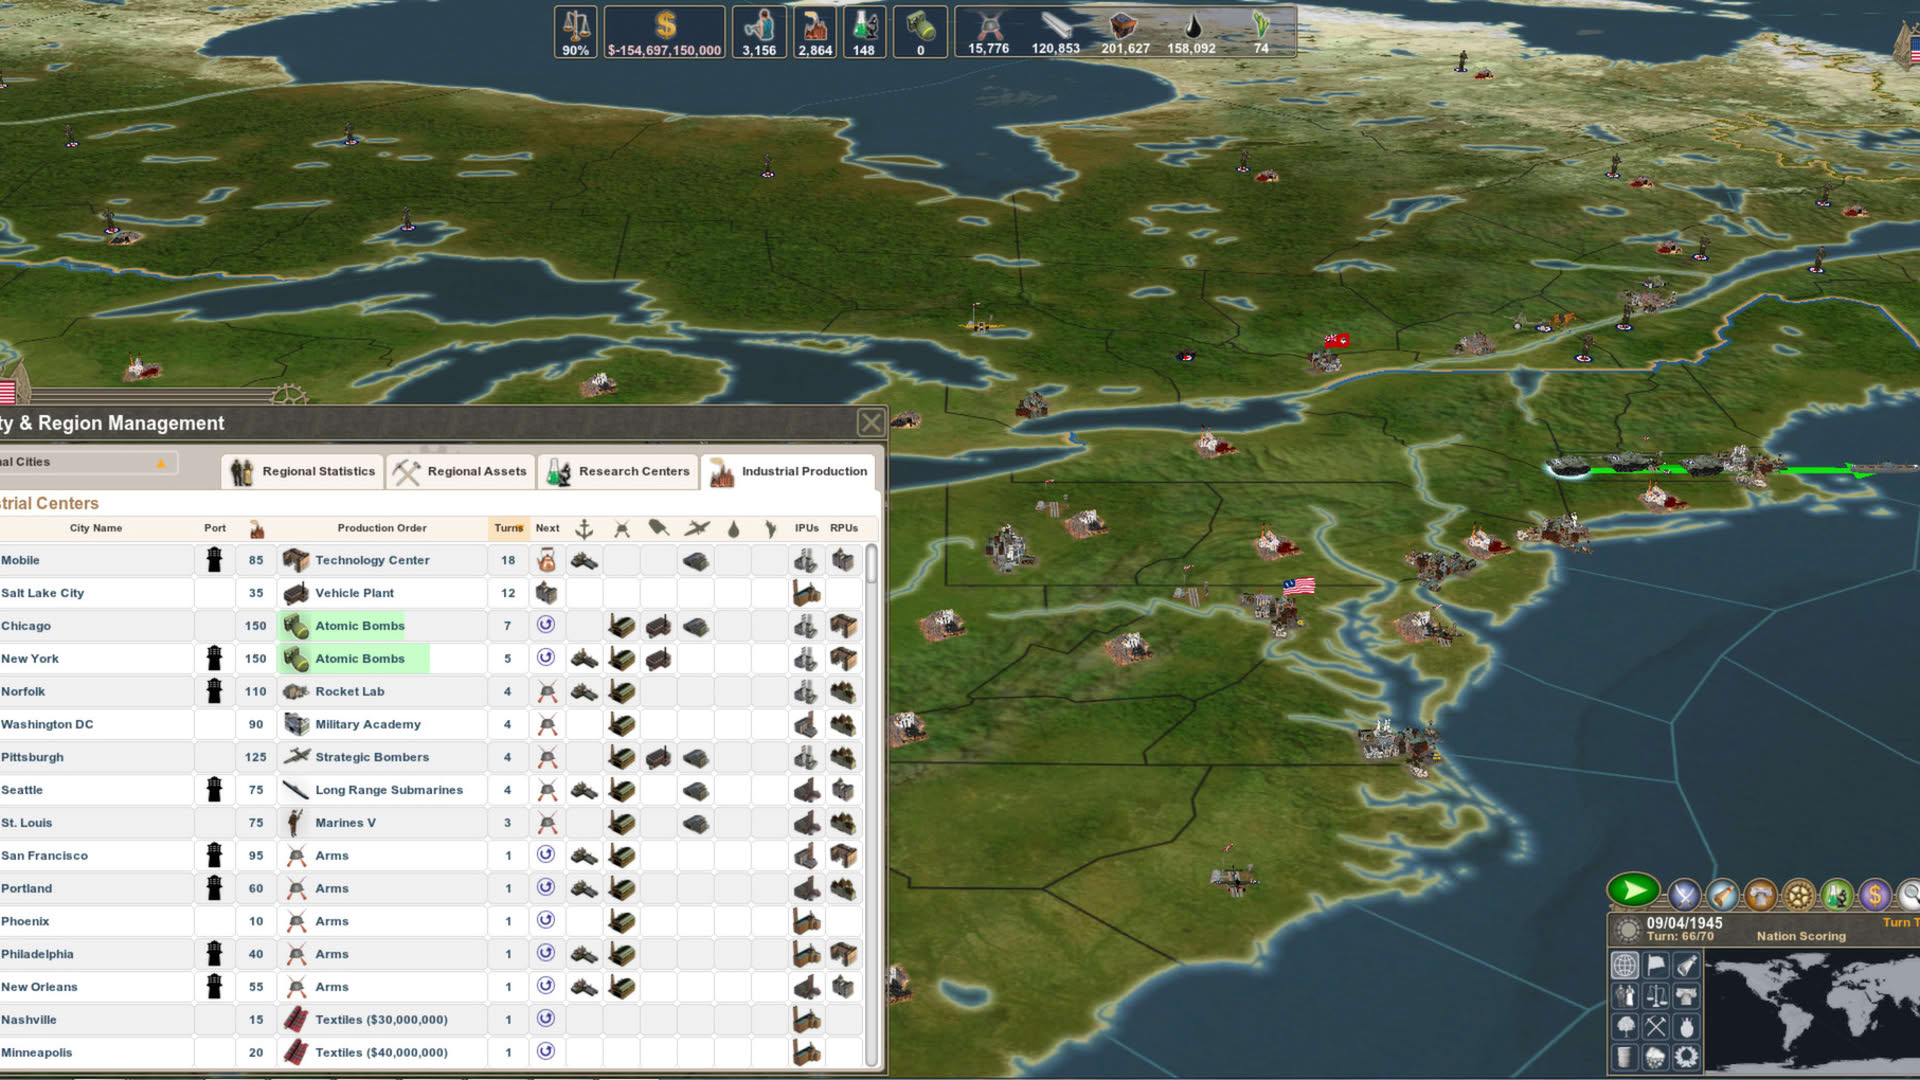
Task: Open the industry gear wheel panel
Action: tap(1799, 894)
